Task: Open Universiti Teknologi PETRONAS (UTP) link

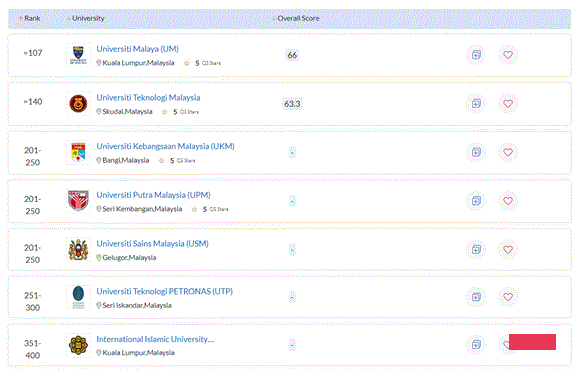Action: click(x=164, y=291)
